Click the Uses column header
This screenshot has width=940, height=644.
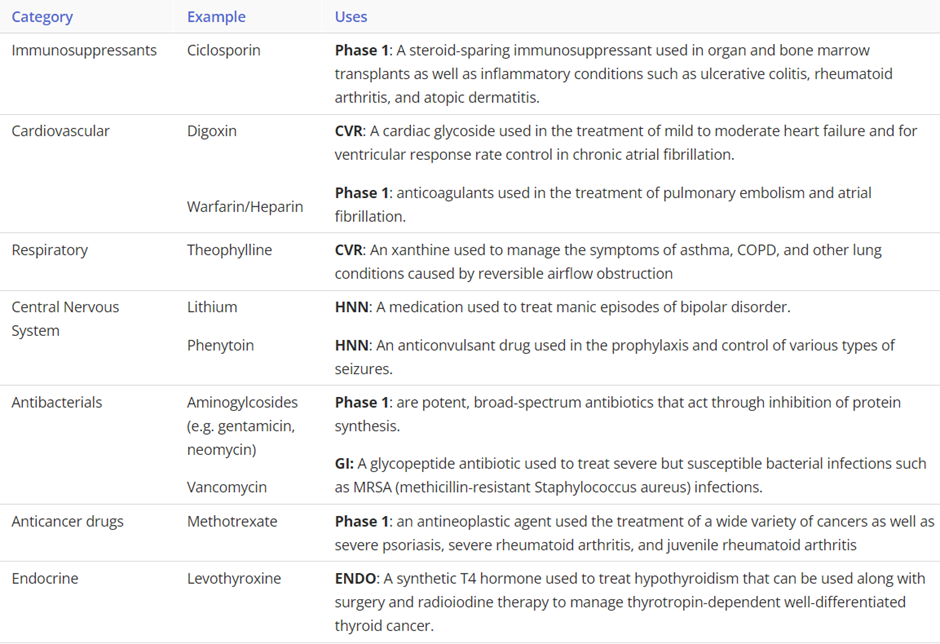(351, 17)
